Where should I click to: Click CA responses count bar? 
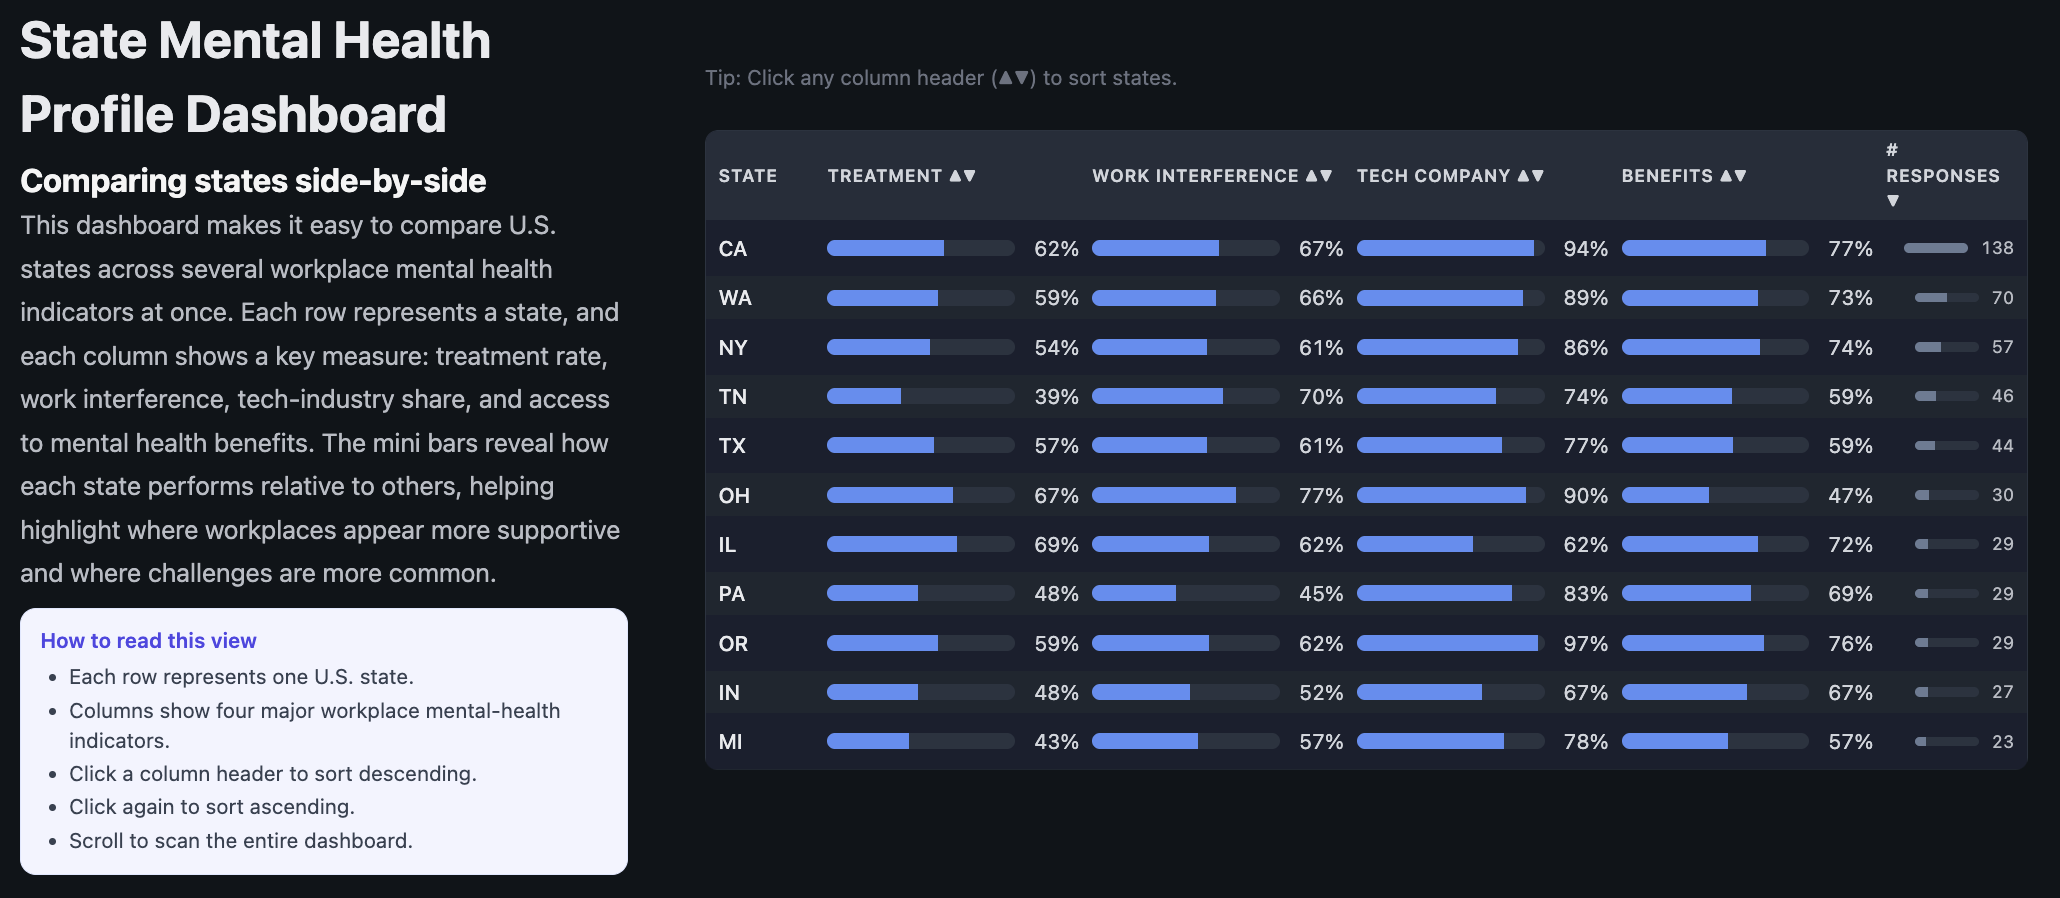point(1935,248)
